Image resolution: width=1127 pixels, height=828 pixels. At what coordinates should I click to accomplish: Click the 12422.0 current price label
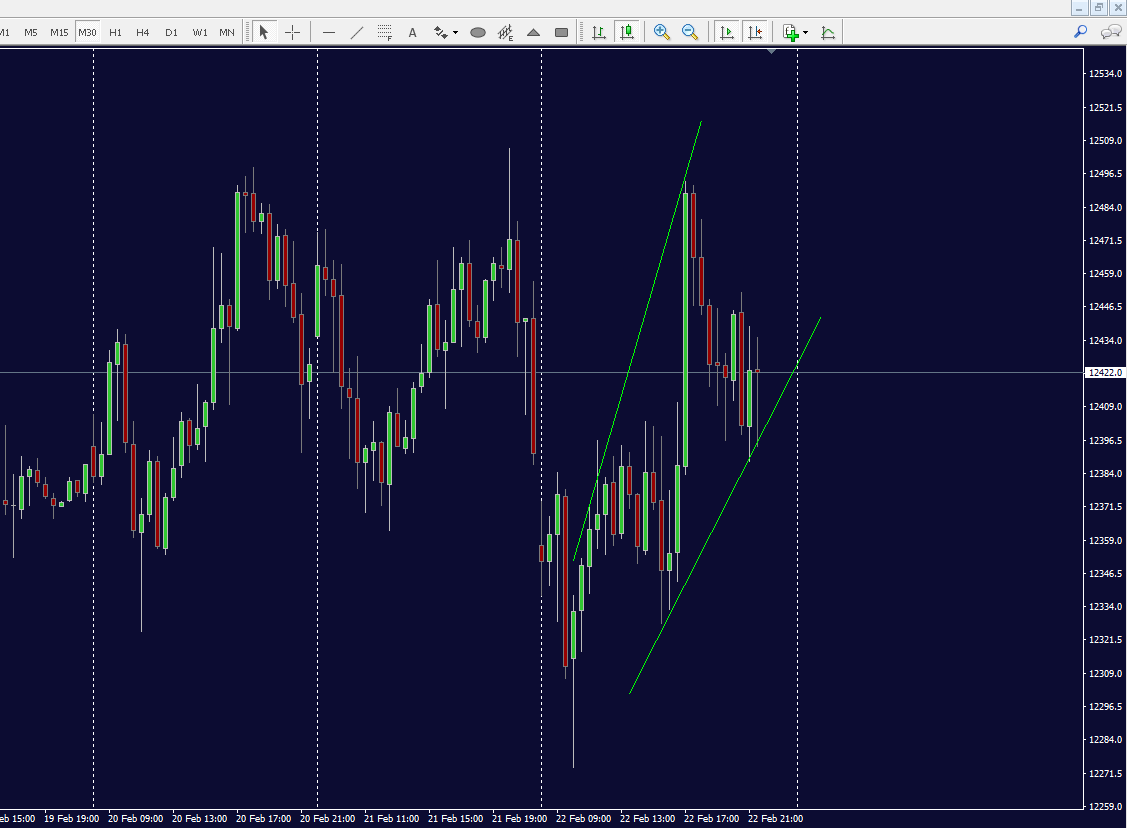click(1105, 373)
